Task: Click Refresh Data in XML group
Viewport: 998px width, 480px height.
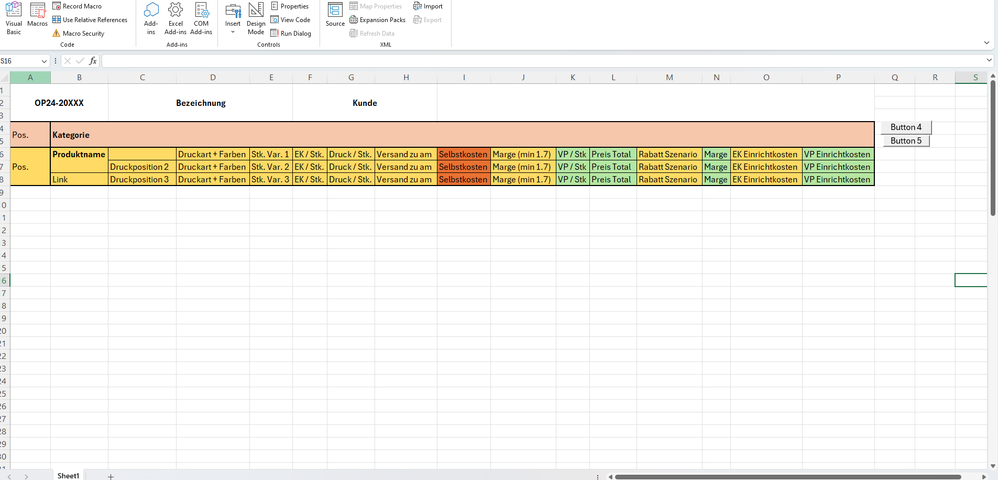Action: coord(372,33)
